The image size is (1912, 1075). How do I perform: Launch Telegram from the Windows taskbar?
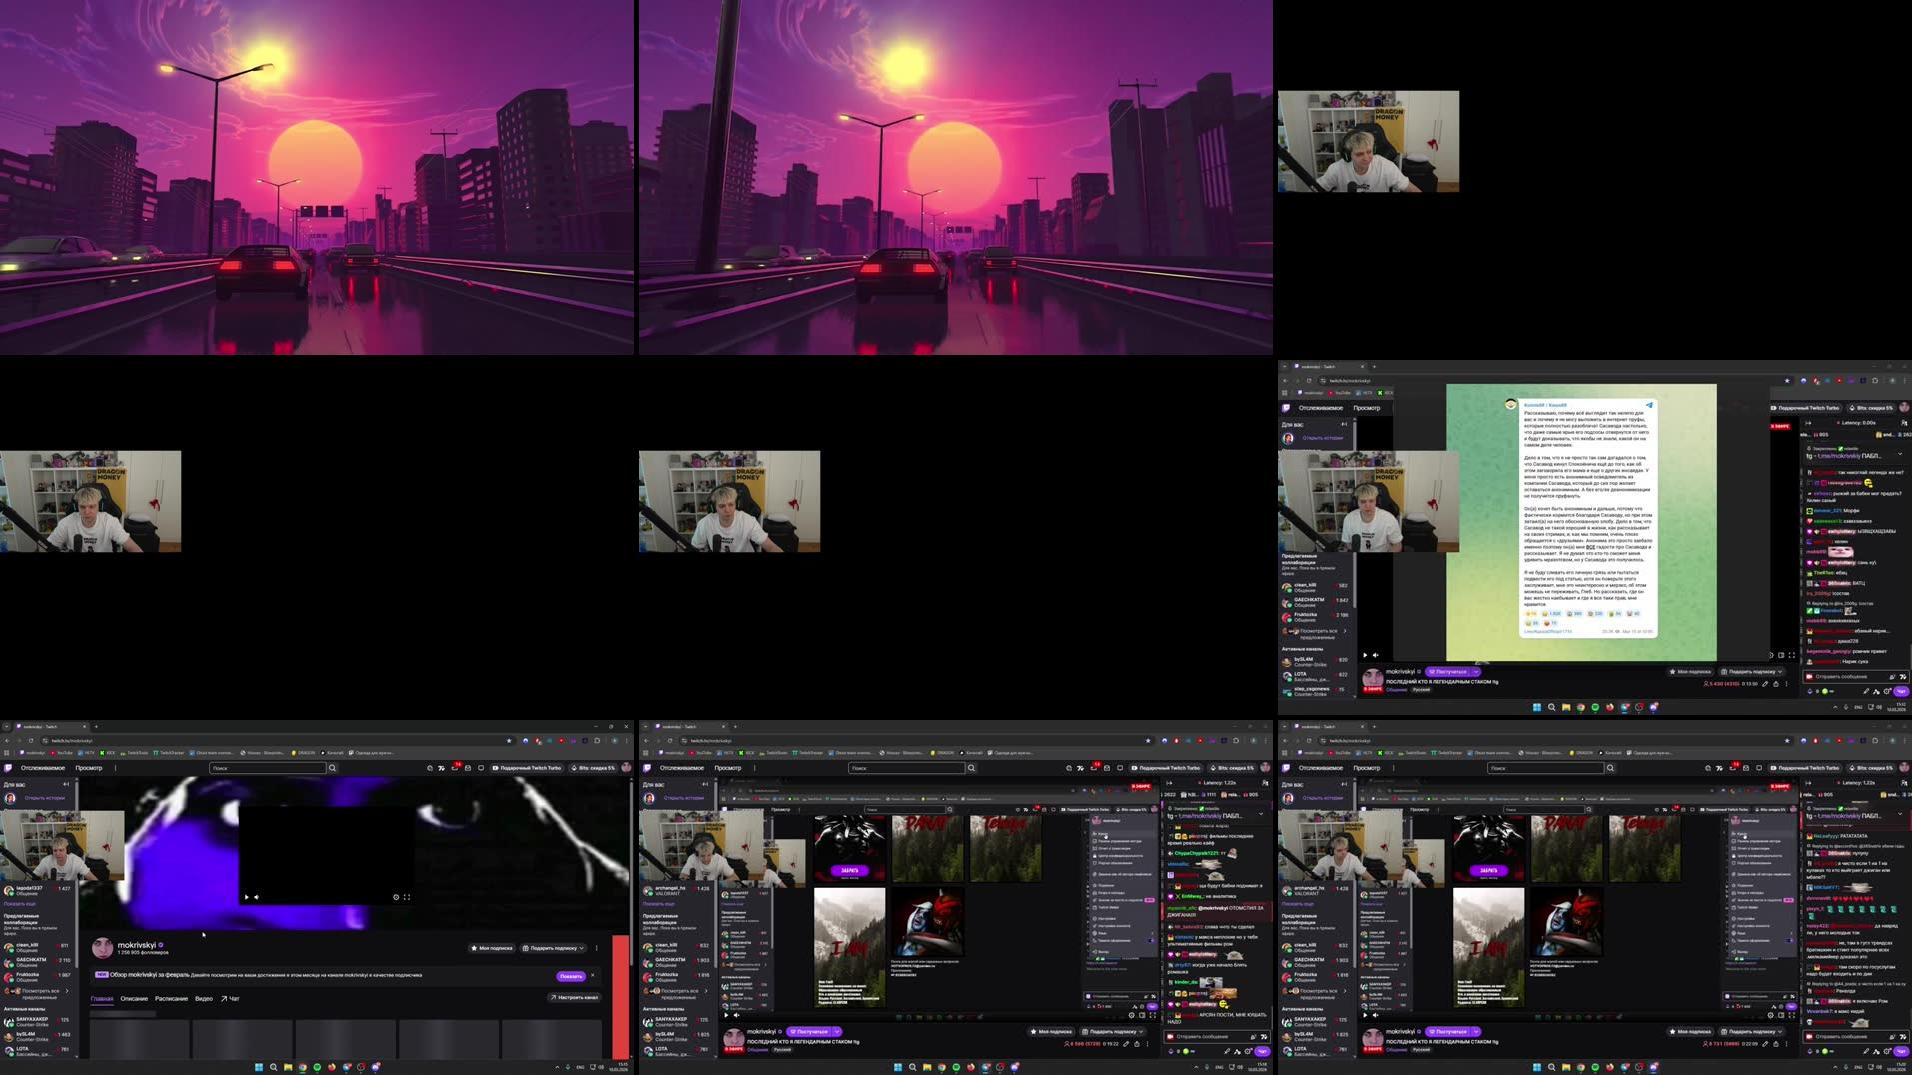coord(347,1067)
